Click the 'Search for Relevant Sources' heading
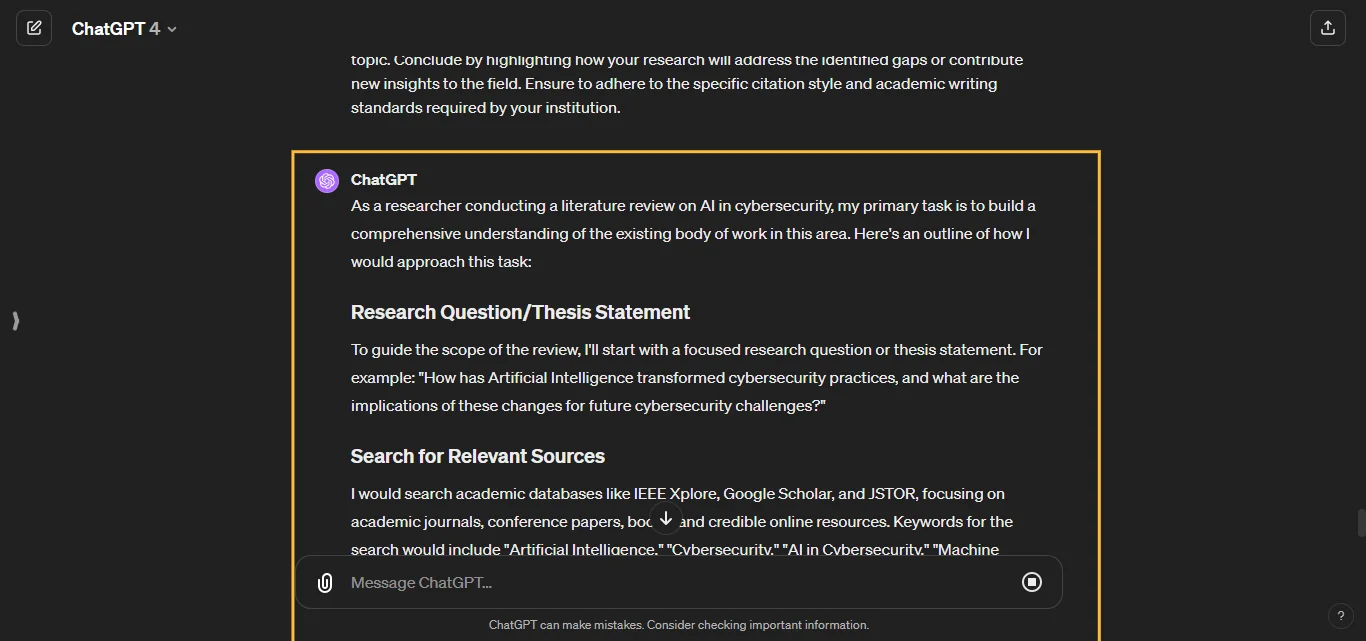Screen dimensions: 1366x641 click(x=478, y=456)
